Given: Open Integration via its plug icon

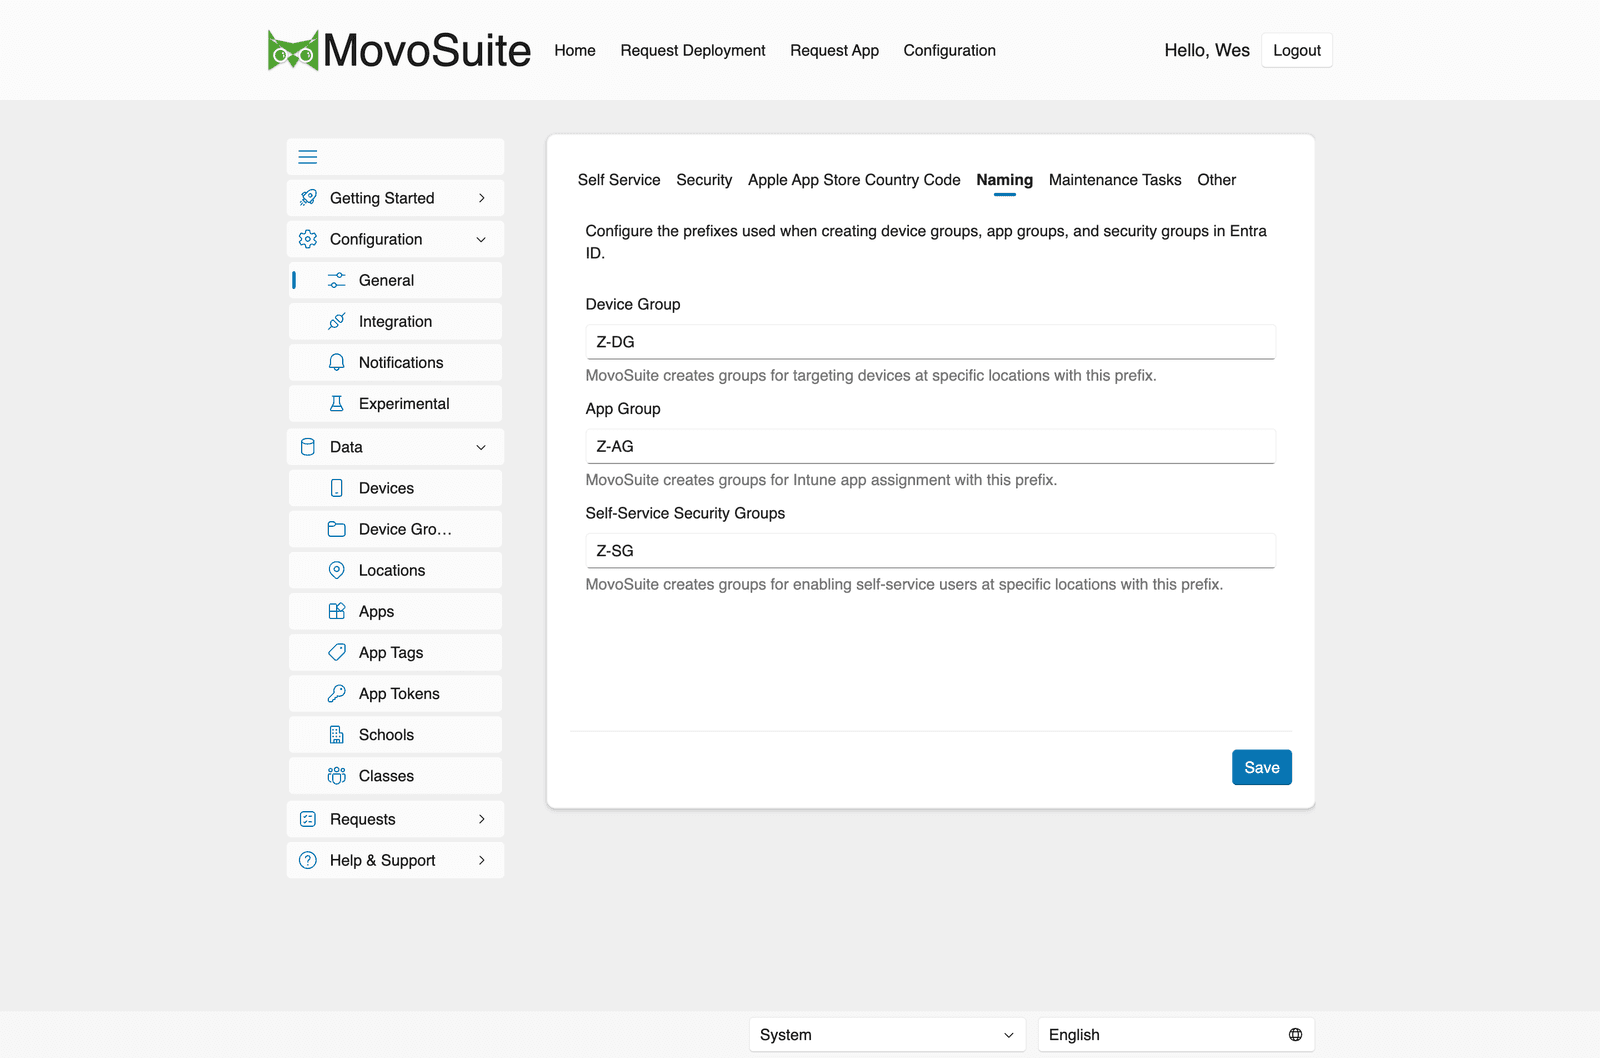Looking at the screenshot, I should (337, 321).
